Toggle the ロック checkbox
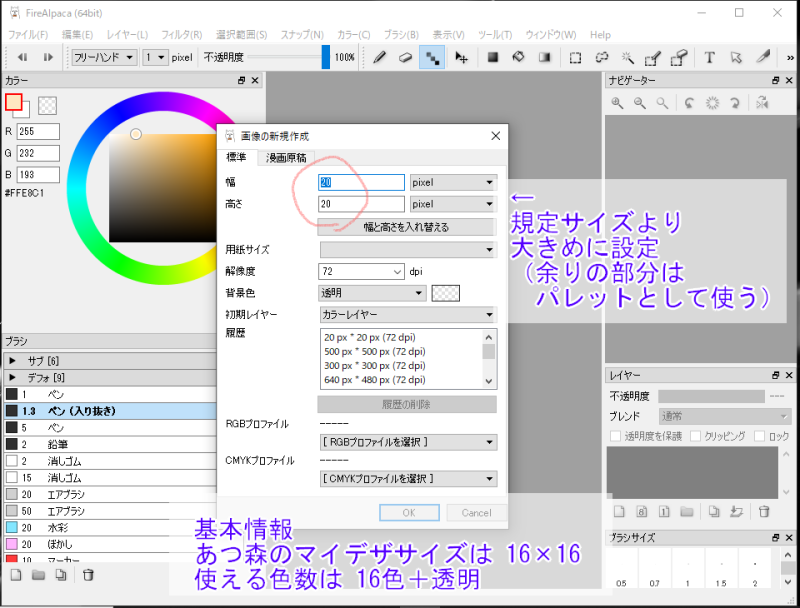Screen dimensions: 800x608 click(760, 436)
